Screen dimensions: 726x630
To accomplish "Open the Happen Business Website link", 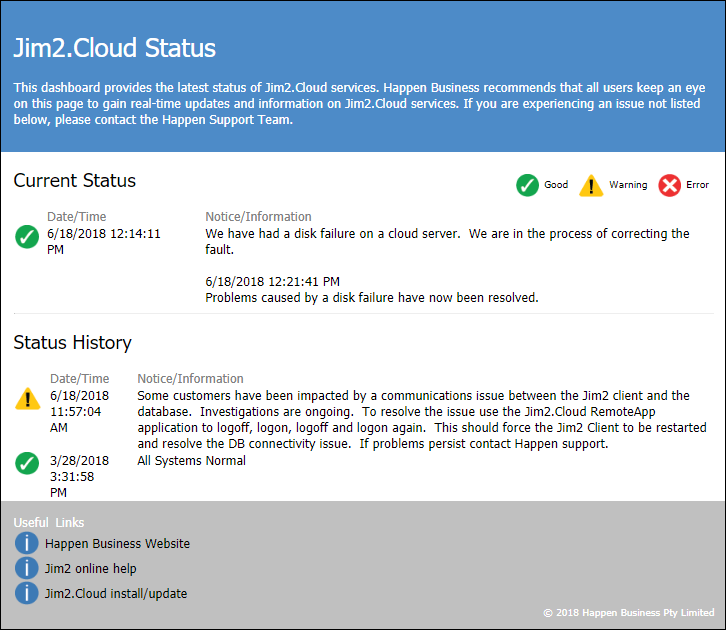I will coord(117,543).
